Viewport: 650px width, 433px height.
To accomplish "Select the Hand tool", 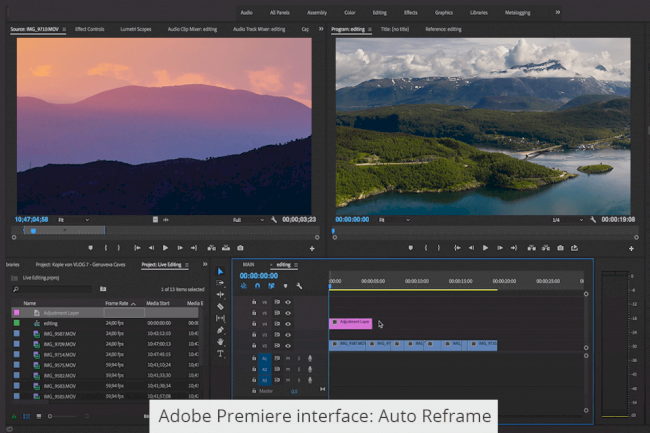I will click(221, 342).
